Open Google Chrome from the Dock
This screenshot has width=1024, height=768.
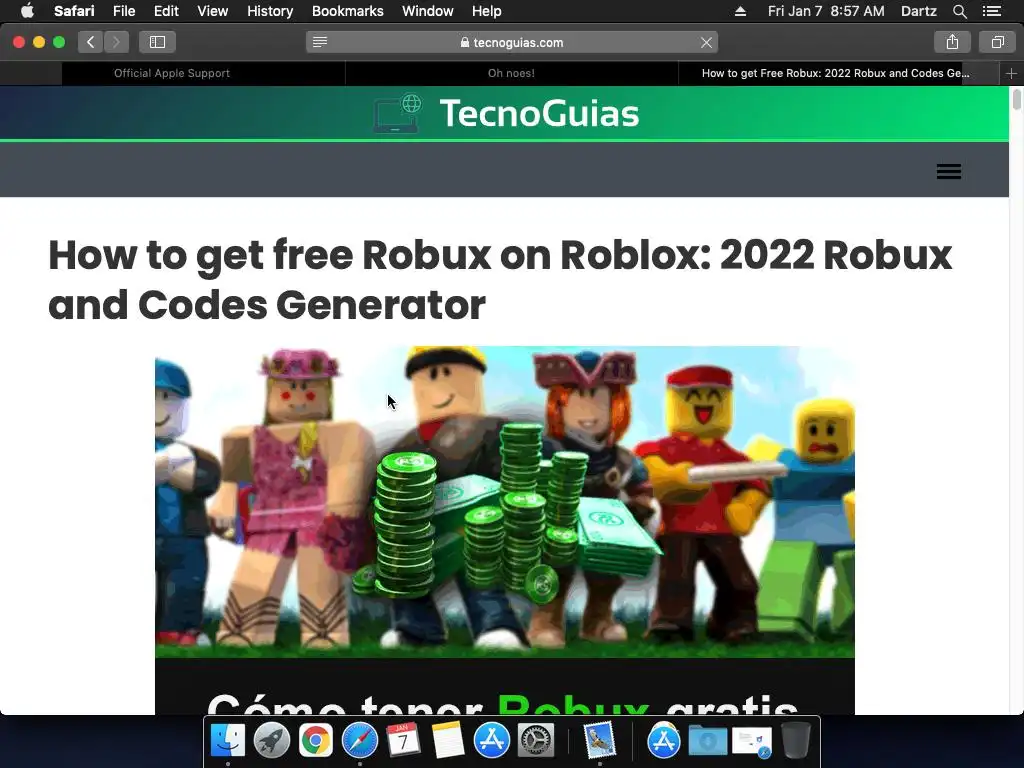tap(315, 740)
